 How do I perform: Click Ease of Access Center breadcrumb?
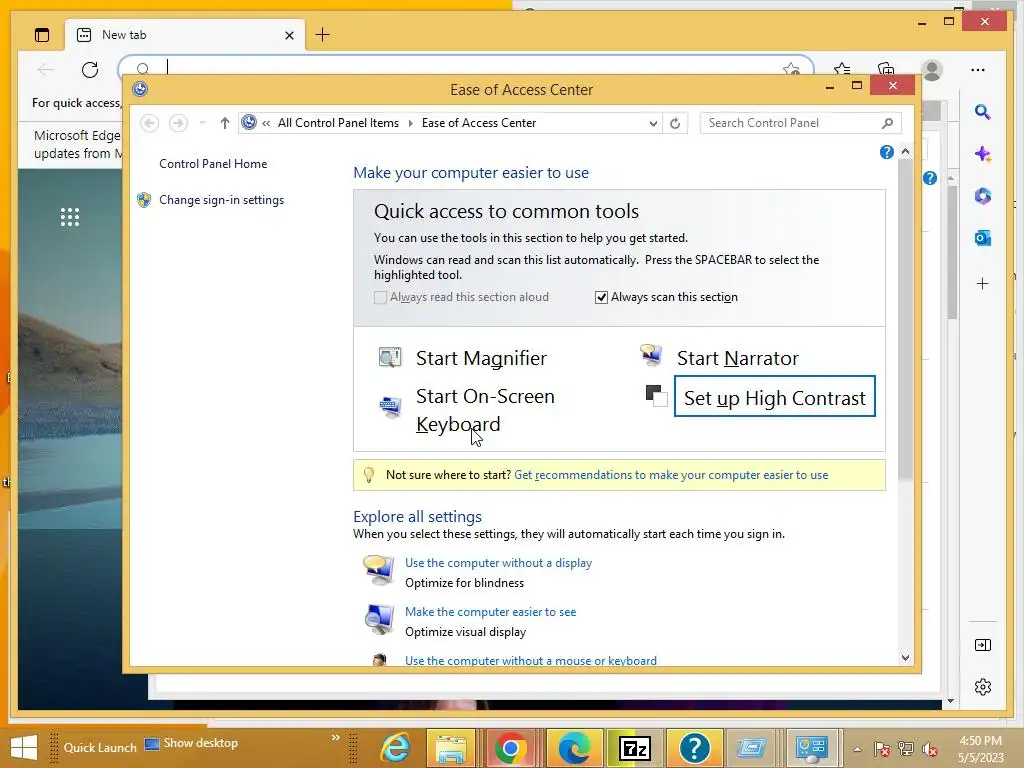[479, 123]
